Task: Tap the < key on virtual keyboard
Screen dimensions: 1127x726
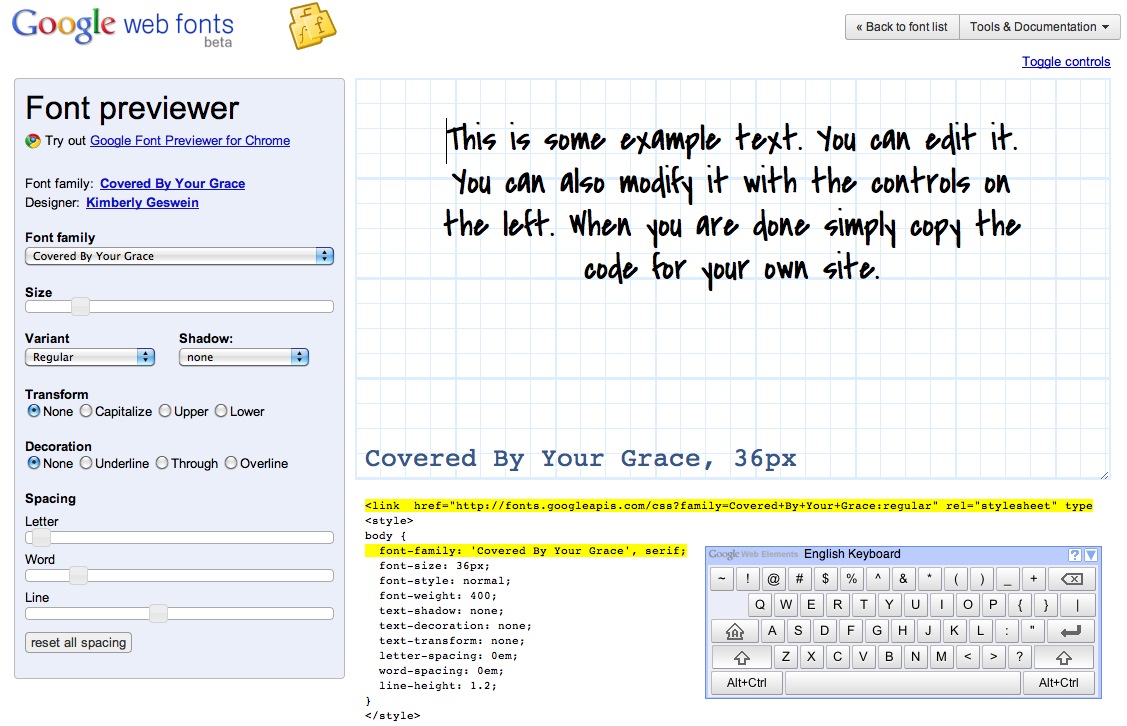Action: (967, 657)
